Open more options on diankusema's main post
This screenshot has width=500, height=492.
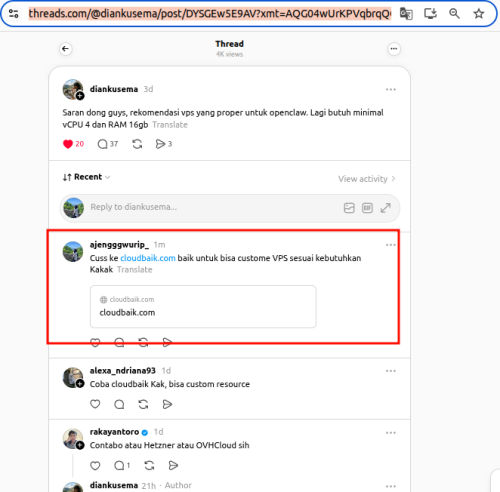click(x=391, y=89)
